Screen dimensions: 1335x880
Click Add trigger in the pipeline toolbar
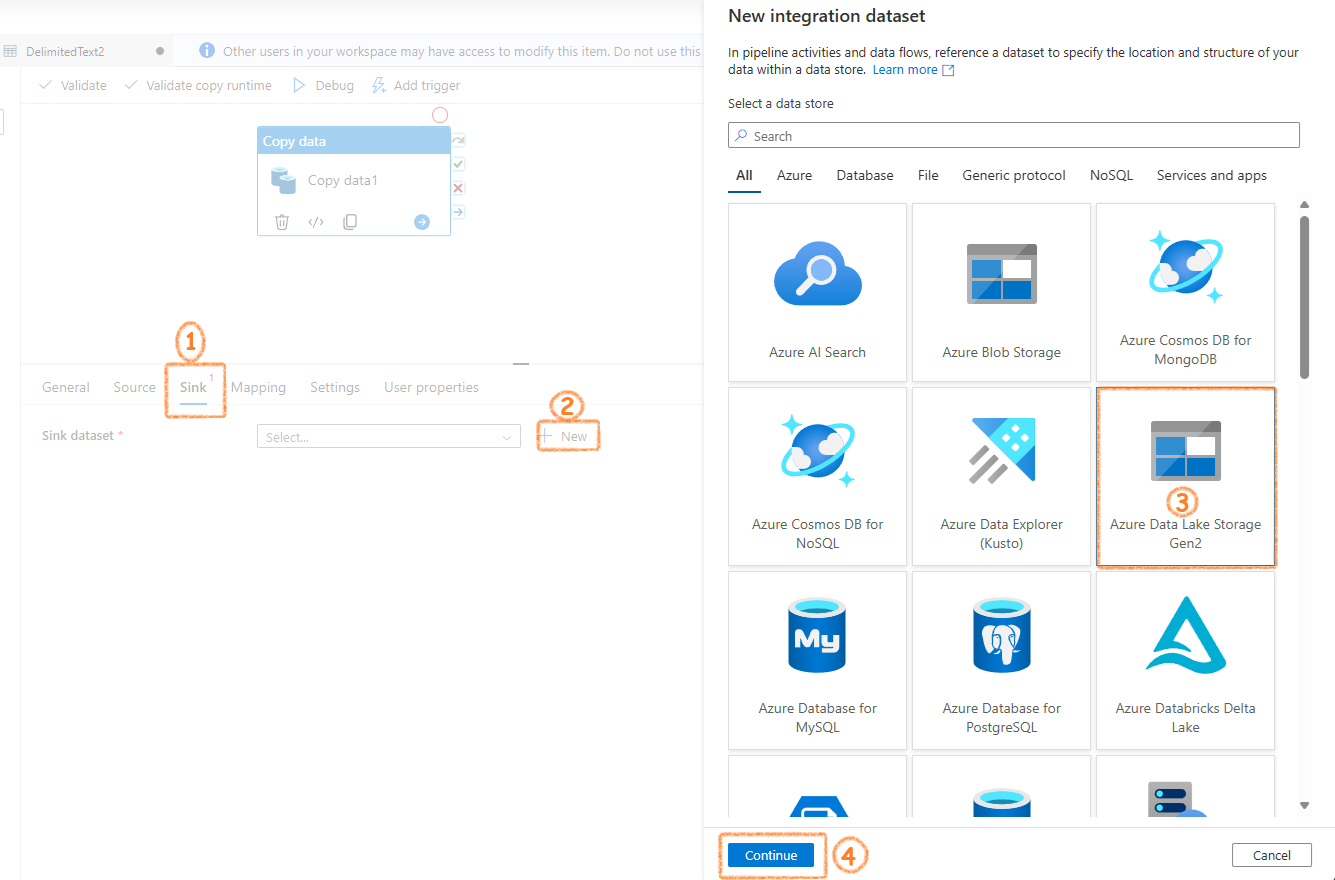tap(416, 85)
